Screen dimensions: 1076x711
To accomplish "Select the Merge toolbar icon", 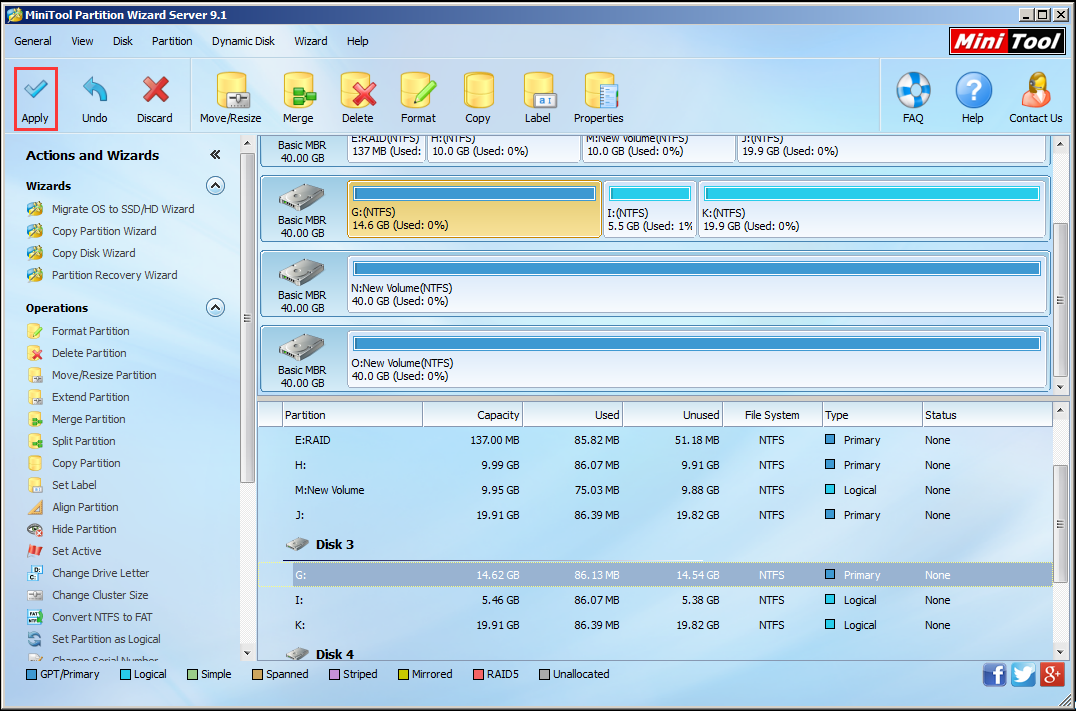I will pyautogui.click(x=298, y=99).
